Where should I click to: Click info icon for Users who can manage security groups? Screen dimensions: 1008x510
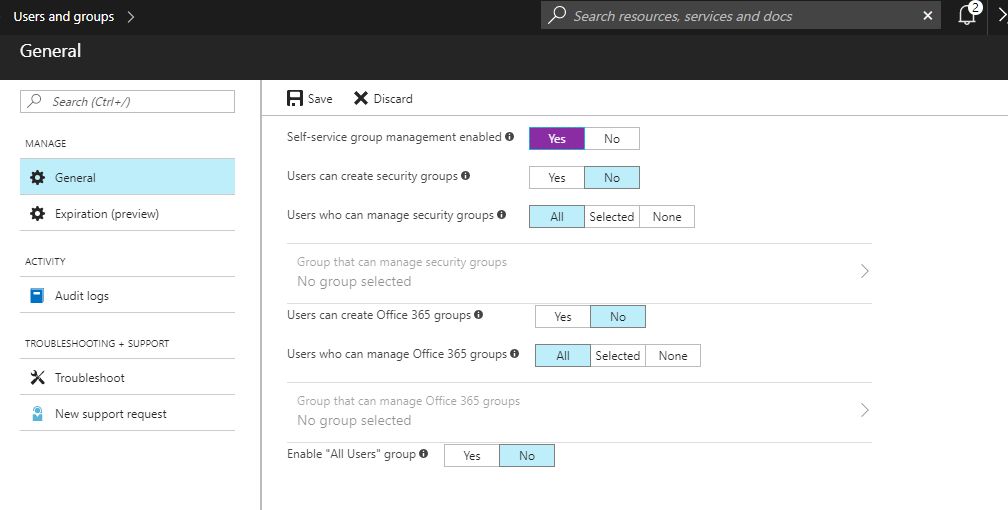coord(501,215)
